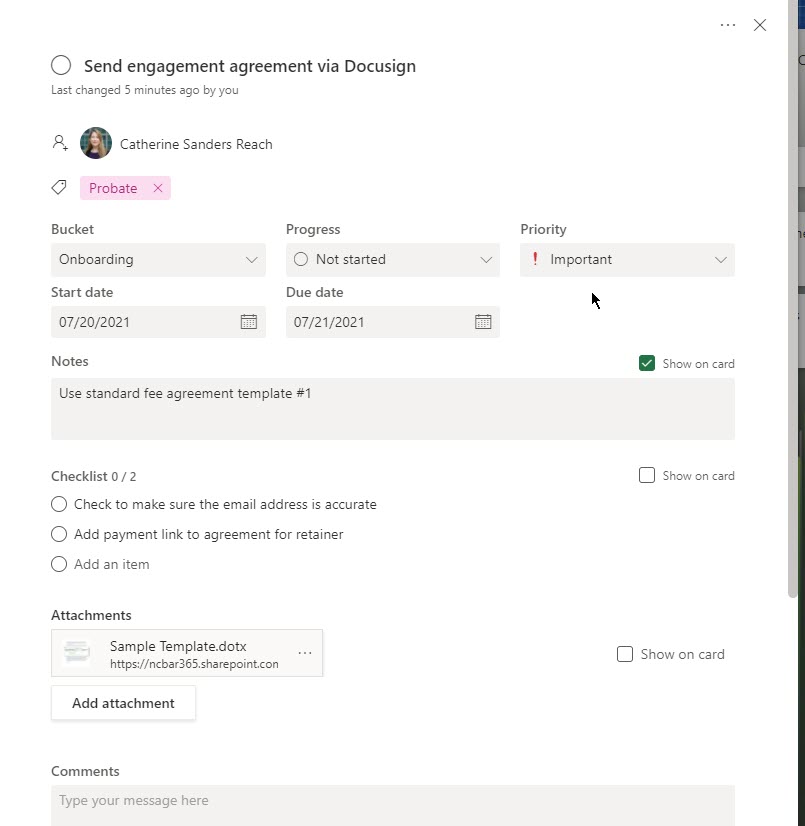Viewport: 805px width, 826px height.
Task: Remove the Probate label with its X
Action: click(158, 188)
